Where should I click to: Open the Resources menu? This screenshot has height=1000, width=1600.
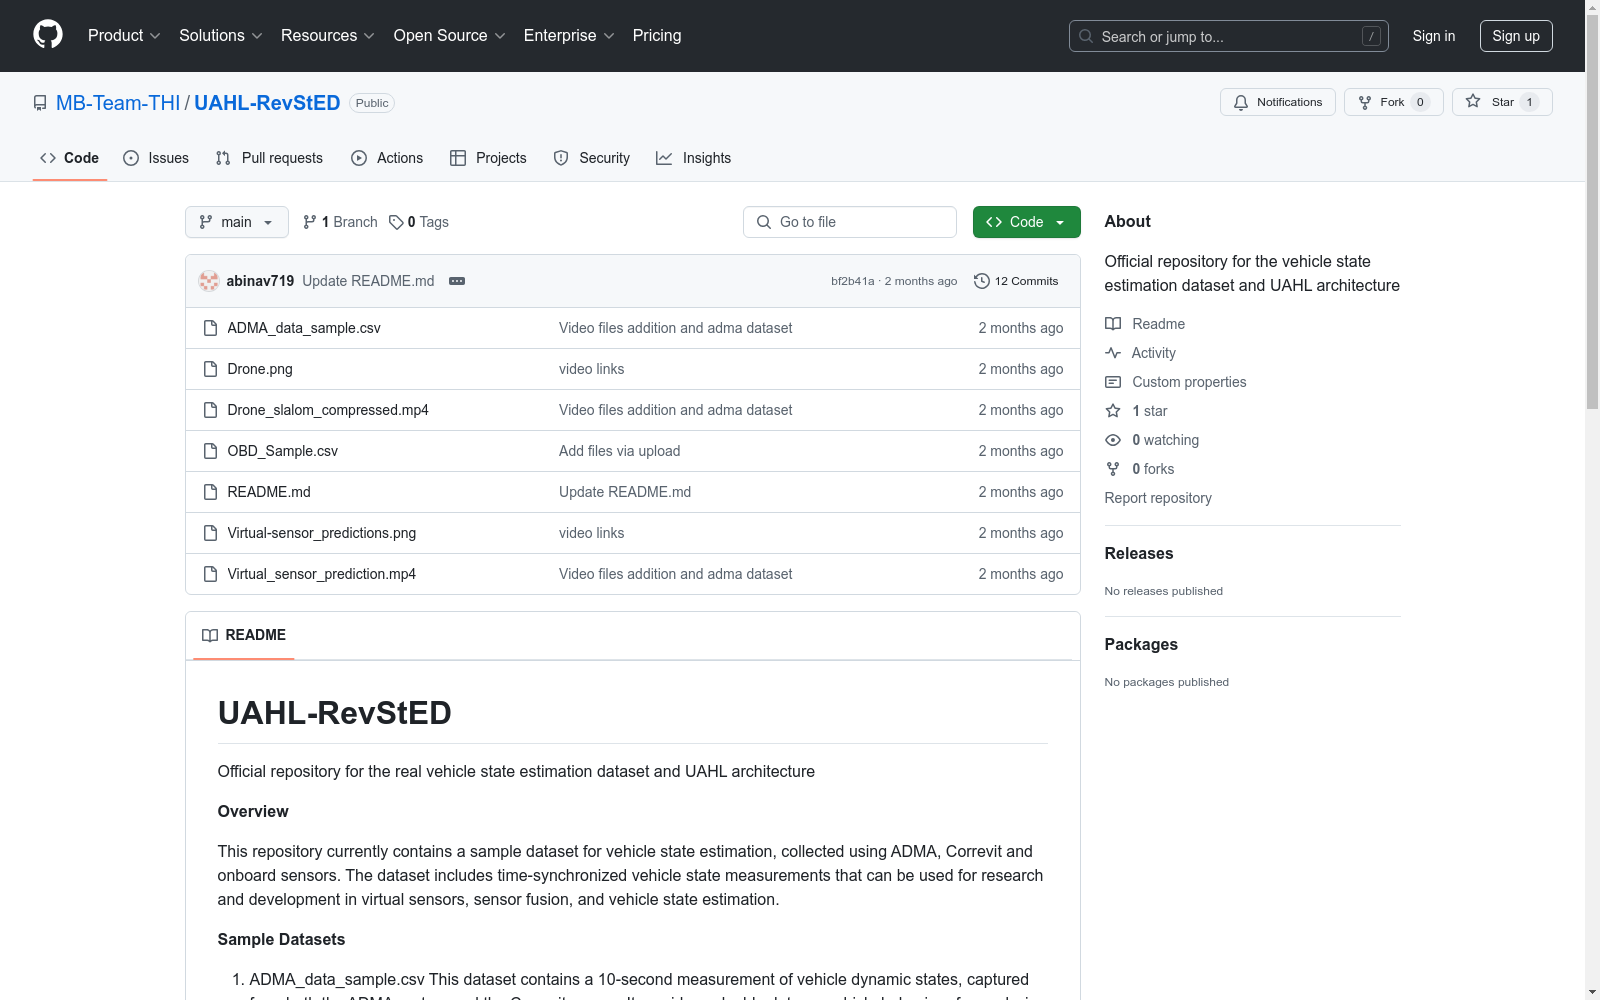(x=328, y=36)
